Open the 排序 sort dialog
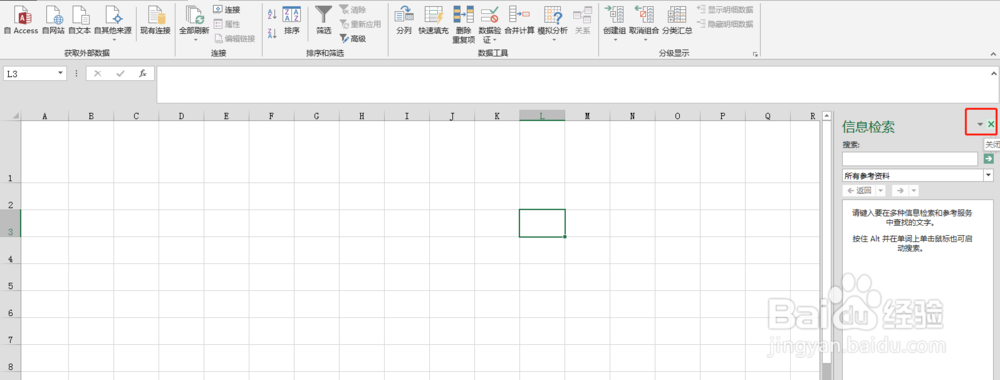The height and width of the screenshot is (380, 1000). coord(292,20)
